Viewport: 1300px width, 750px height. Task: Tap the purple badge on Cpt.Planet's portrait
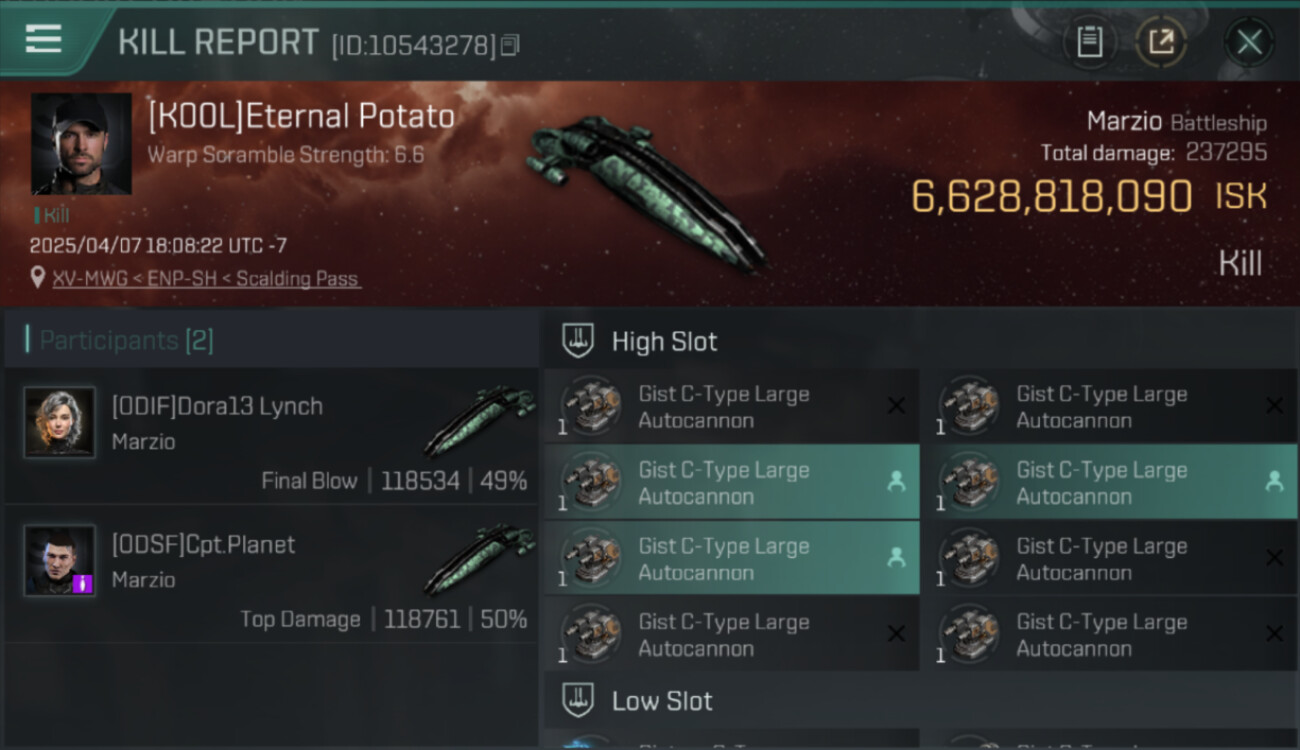[x=83, y=583]
